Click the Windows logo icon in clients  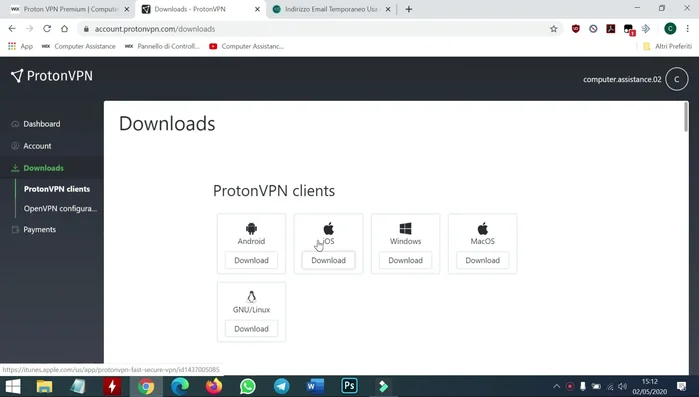[x=406, y=229]
